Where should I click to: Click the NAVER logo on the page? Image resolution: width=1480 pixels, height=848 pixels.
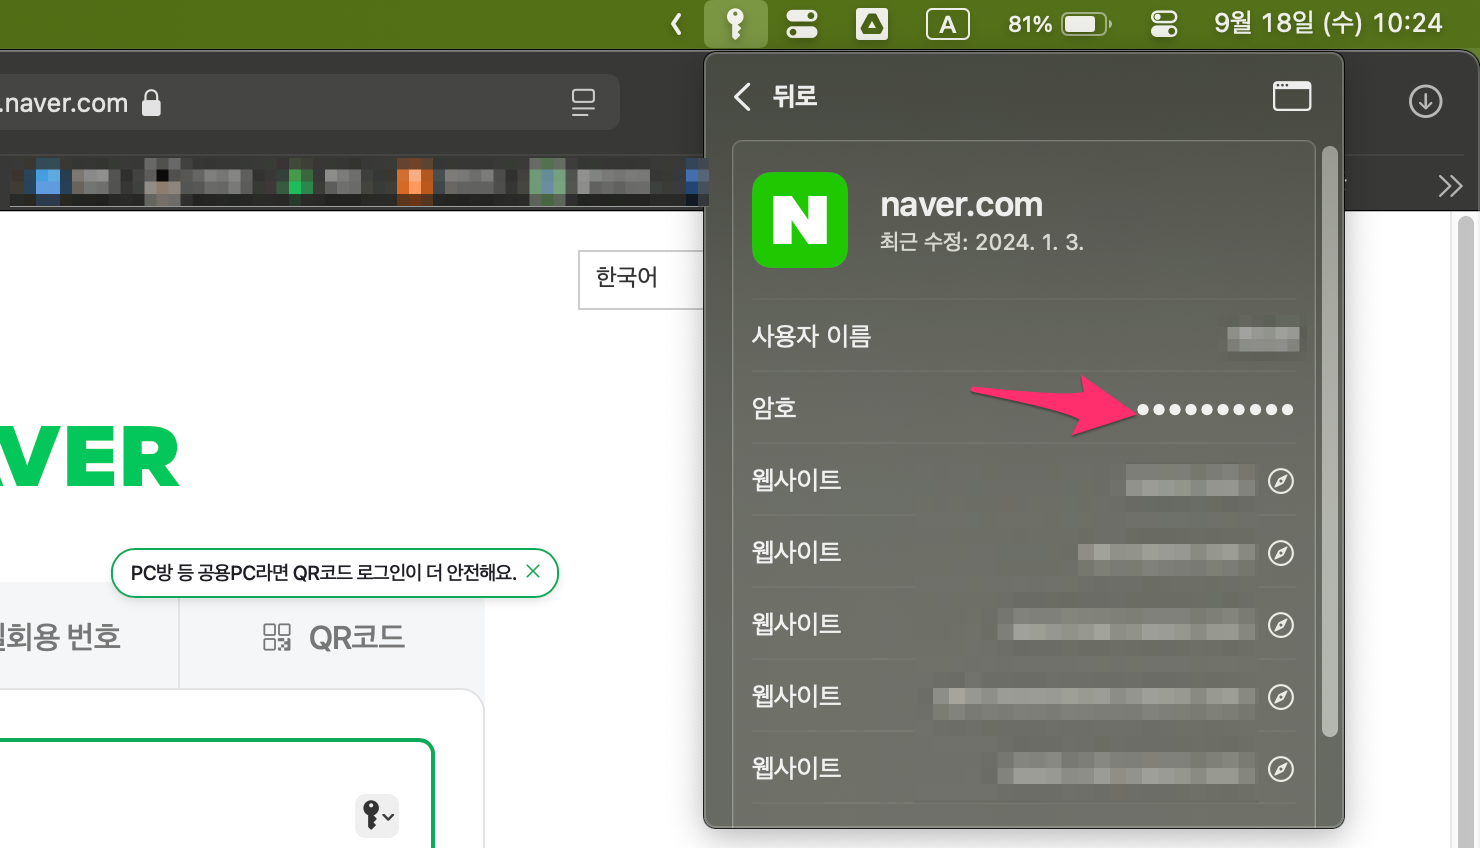click(90, 457)
